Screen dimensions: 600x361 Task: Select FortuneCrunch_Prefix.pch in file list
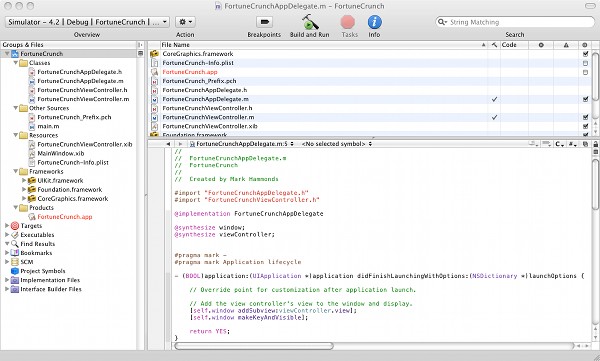coord(199,81)
